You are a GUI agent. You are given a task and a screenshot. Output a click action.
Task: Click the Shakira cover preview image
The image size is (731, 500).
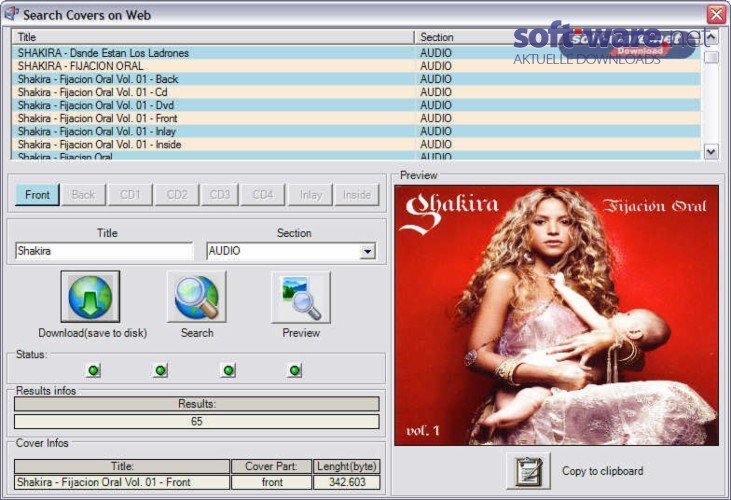tap(556, 315)
